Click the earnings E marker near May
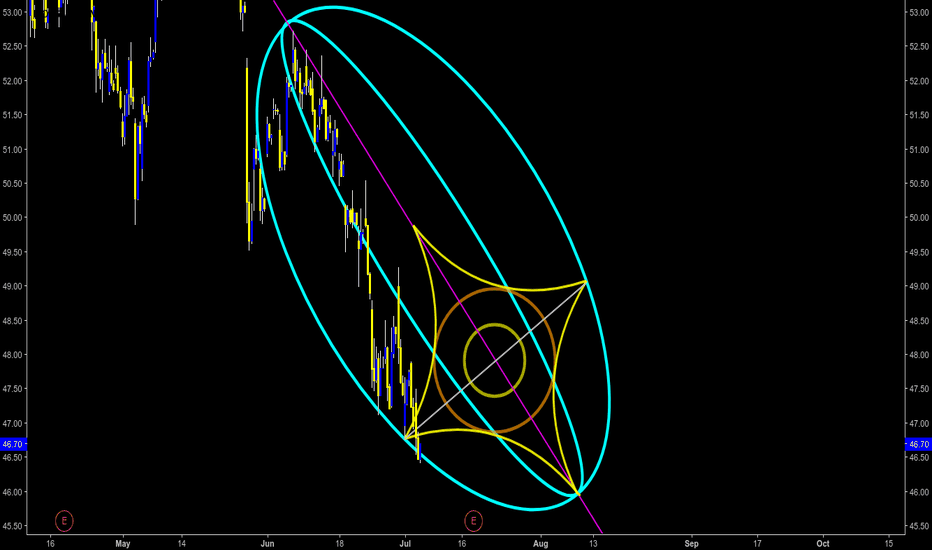The image size is (932, 550). click(x=64, y=521)
